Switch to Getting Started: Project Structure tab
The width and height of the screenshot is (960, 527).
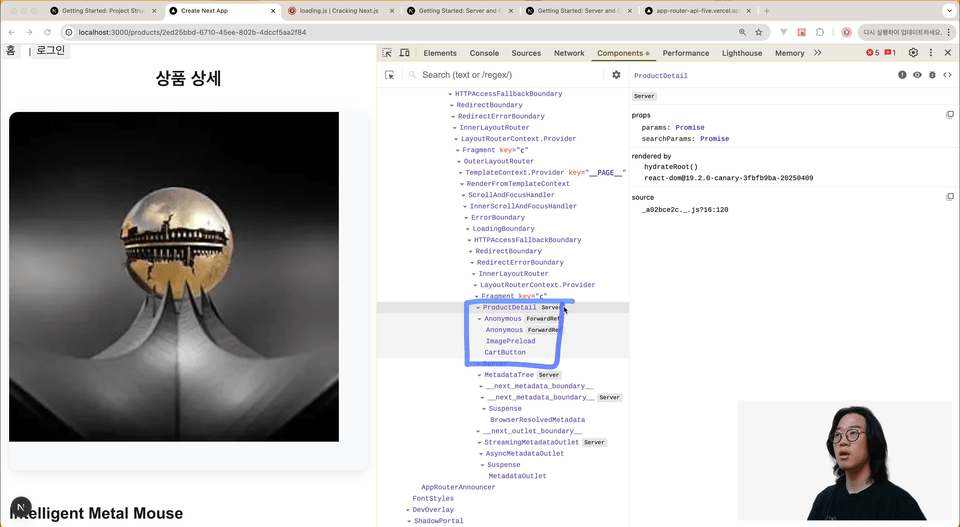click(x=103, y=10)
